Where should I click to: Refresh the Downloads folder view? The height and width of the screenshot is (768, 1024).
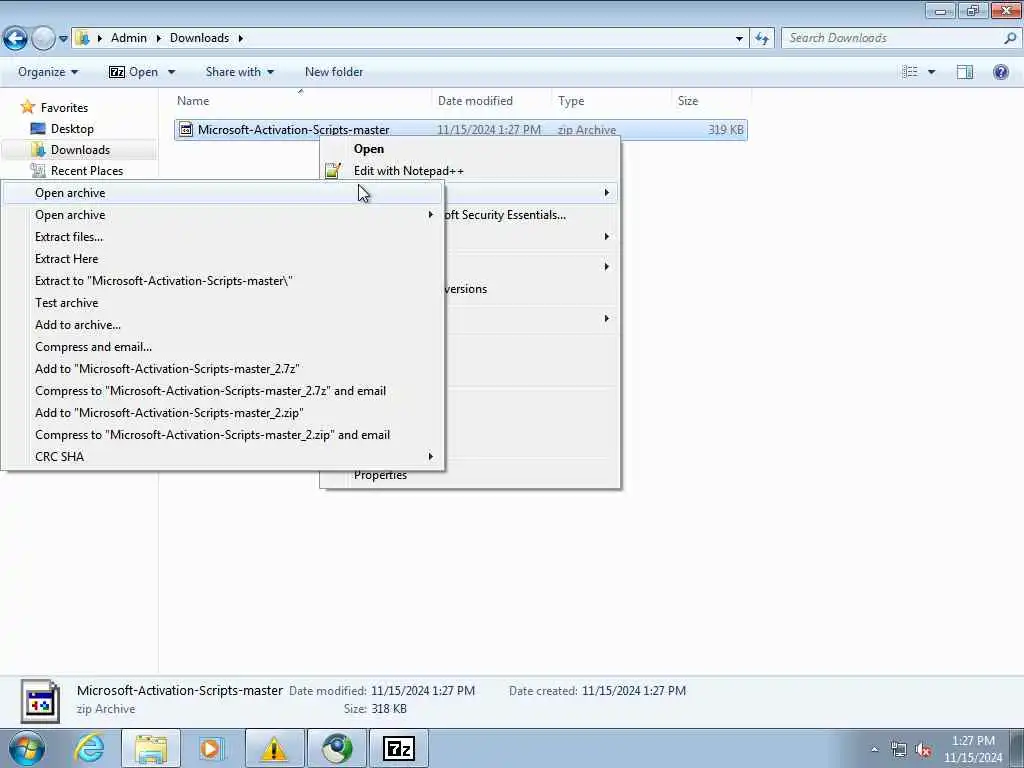click(x=761, y=38)
